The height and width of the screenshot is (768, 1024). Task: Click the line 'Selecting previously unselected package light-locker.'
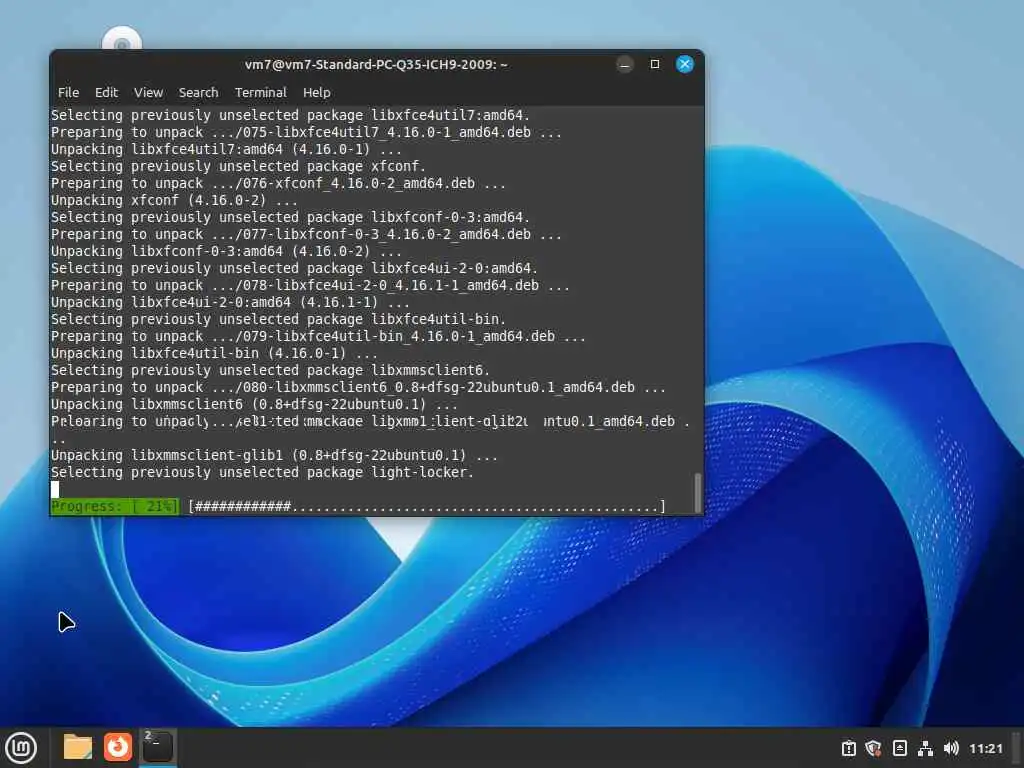coord(263,472)
